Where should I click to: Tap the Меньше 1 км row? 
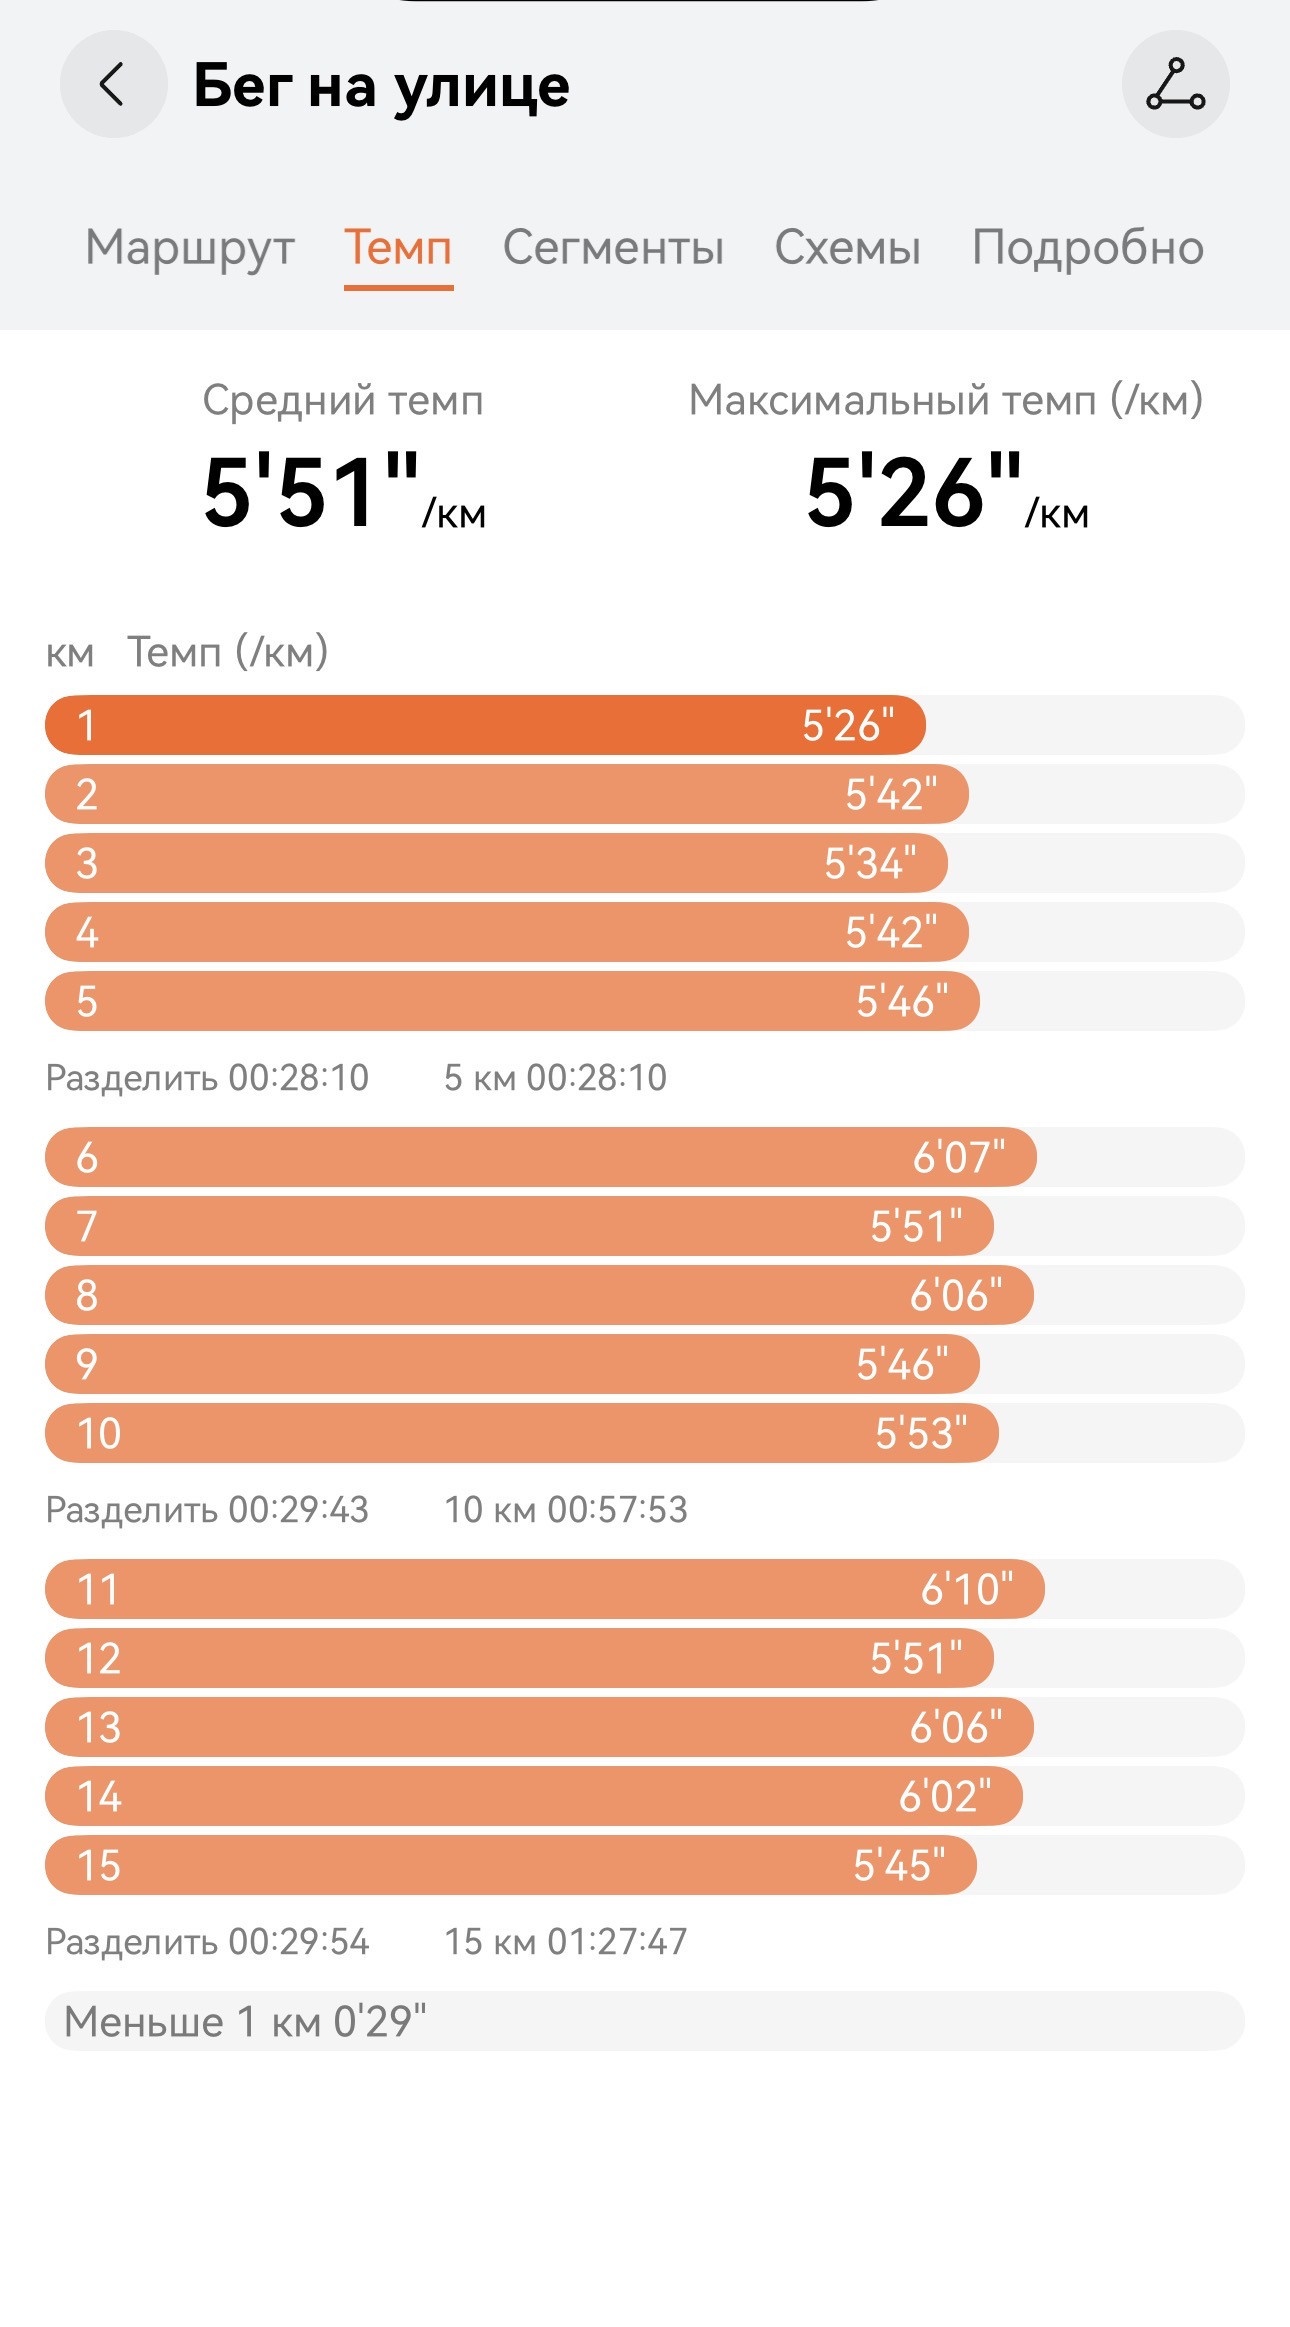point(645,2021)
